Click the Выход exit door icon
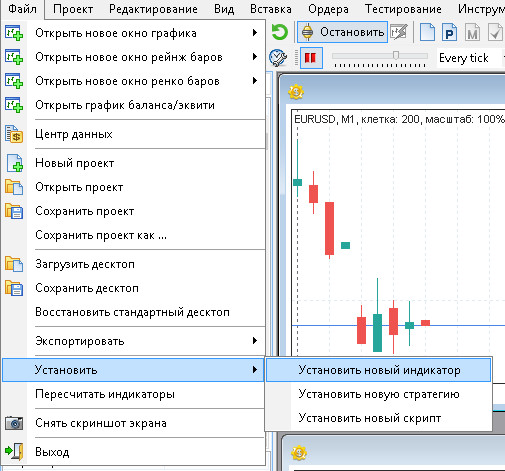505x471 pixels. tap(14, 452)
